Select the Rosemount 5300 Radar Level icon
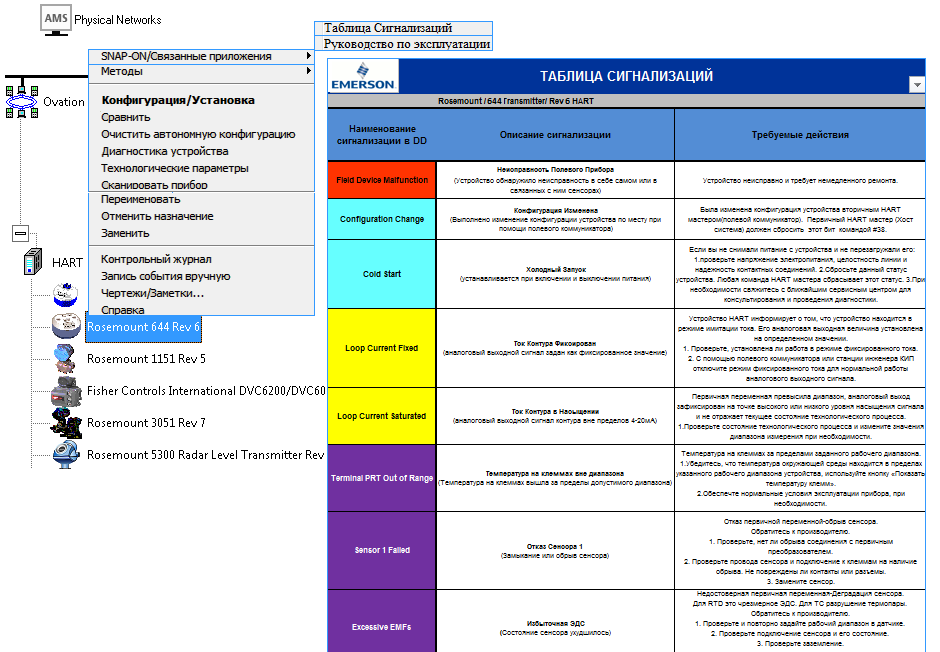This screenshot has height=652, width=940. [x=65, y=455]
